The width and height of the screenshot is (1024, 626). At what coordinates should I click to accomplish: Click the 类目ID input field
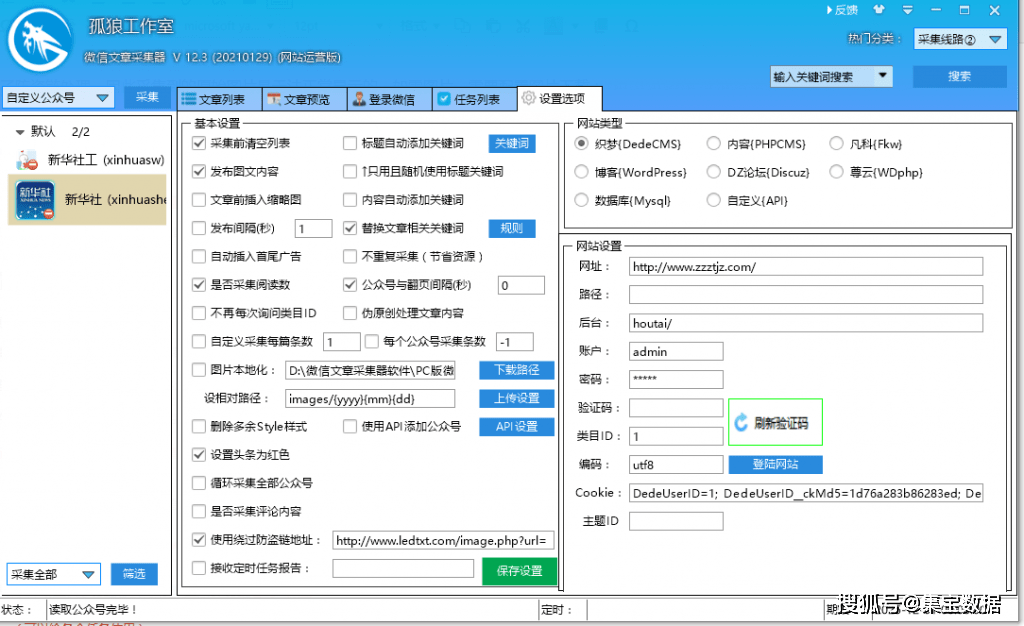pyautogui.click(x=676, y=436)
